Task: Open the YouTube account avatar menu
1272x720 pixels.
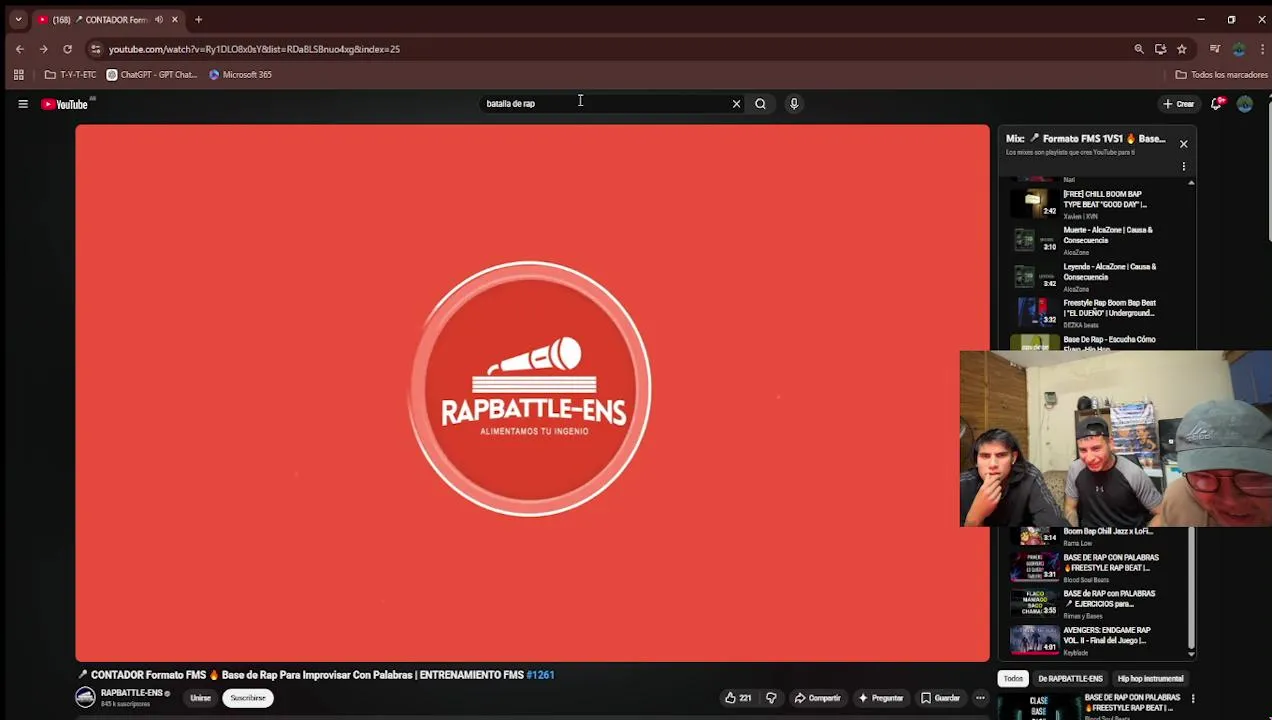Action: (x=1245, y=104)
